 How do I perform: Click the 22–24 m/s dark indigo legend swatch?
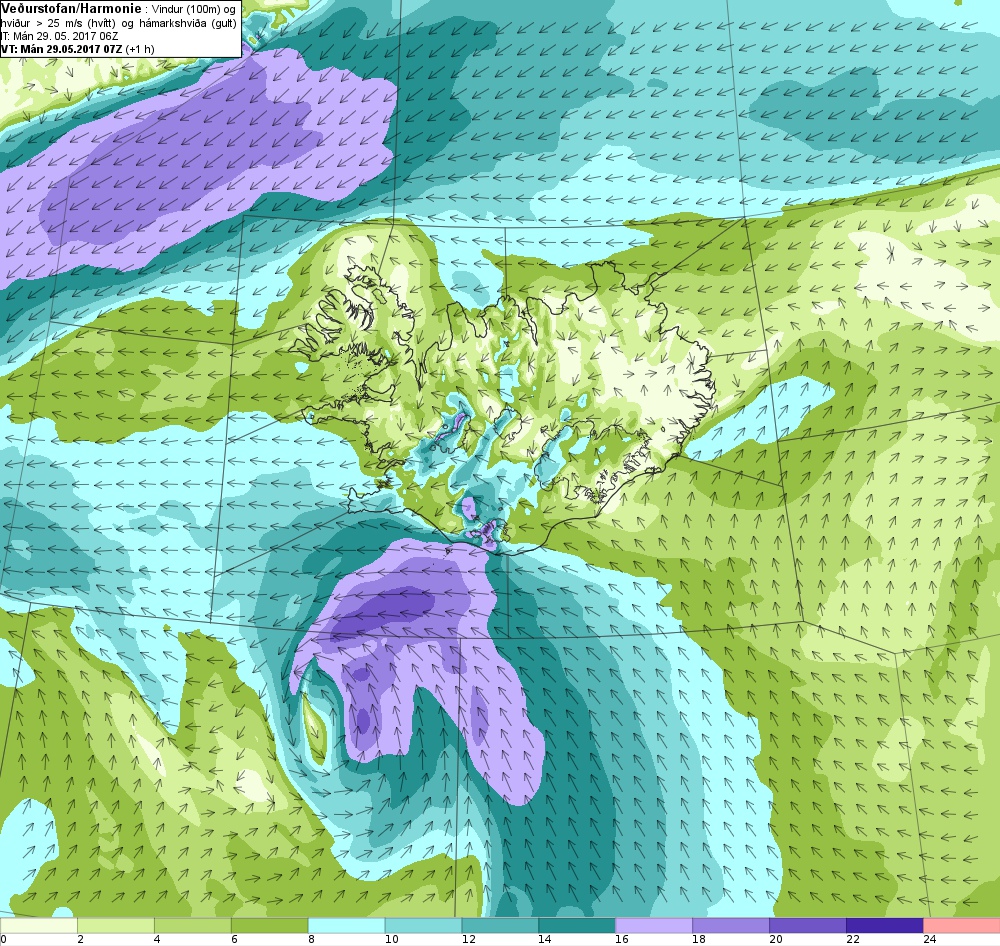click(884, 925)
